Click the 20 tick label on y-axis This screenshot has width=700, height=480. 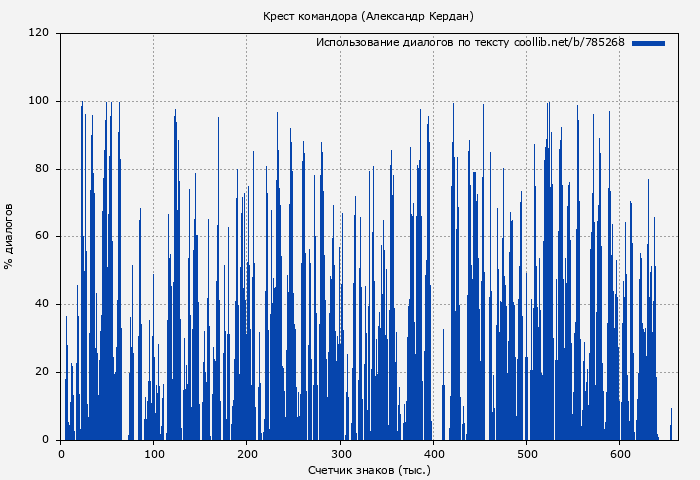(42, 372)
